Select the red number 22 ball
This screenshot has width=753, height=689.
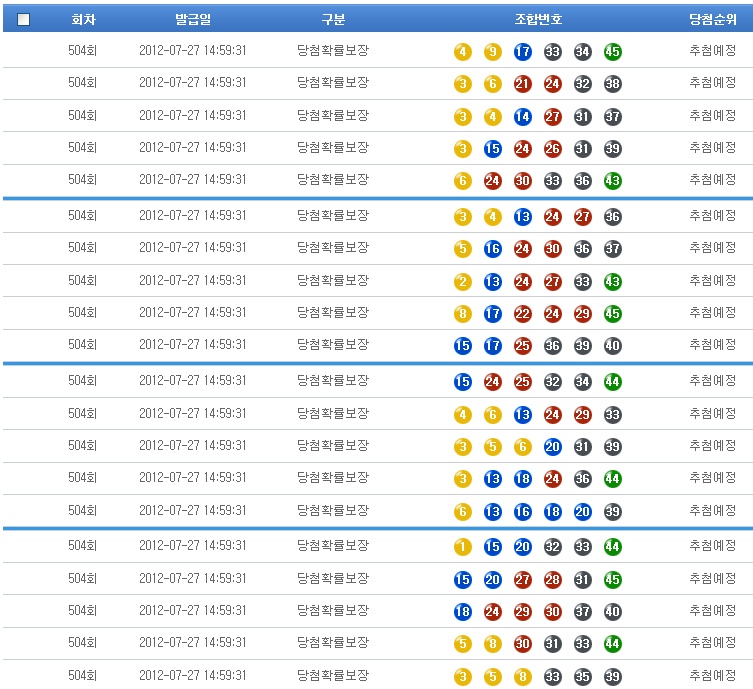(522, 314)
